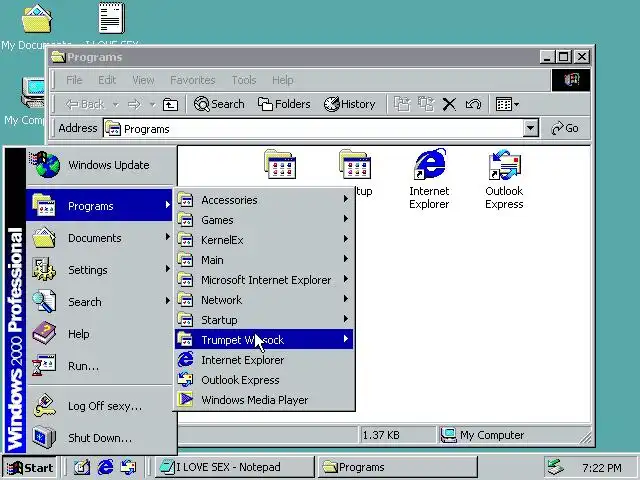Open the Help menu in Programs window
The height and width of the screenshot is (480, 640).
[282, 80]
